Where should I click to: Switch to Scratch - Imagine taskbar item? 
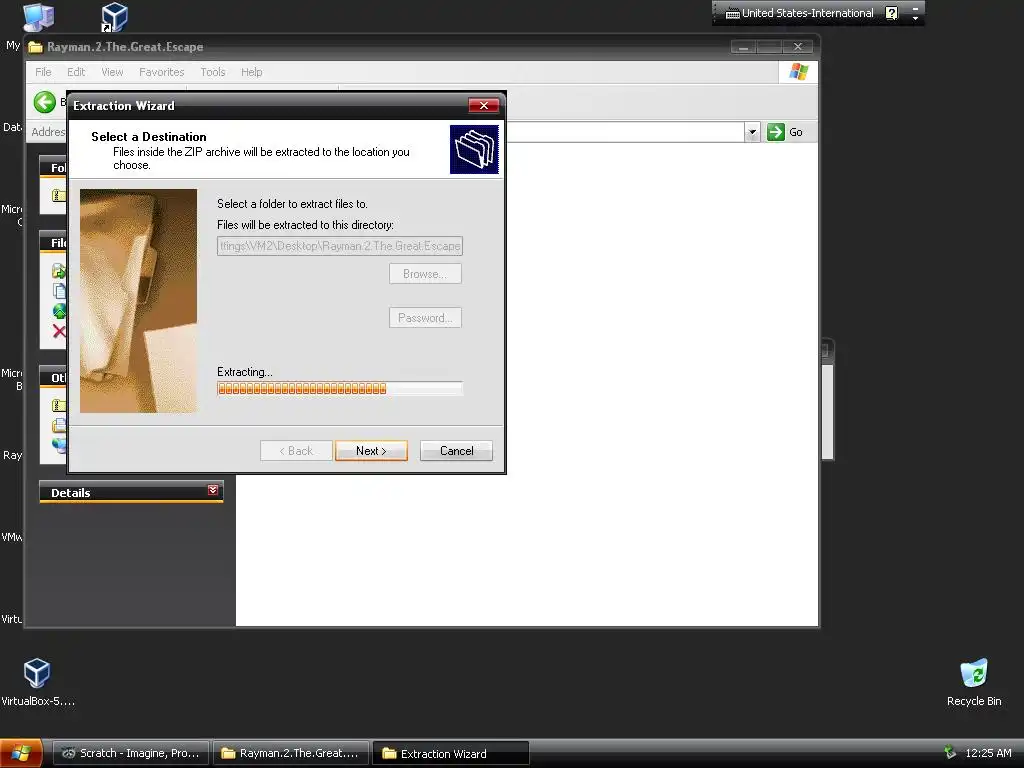(131, 753)
